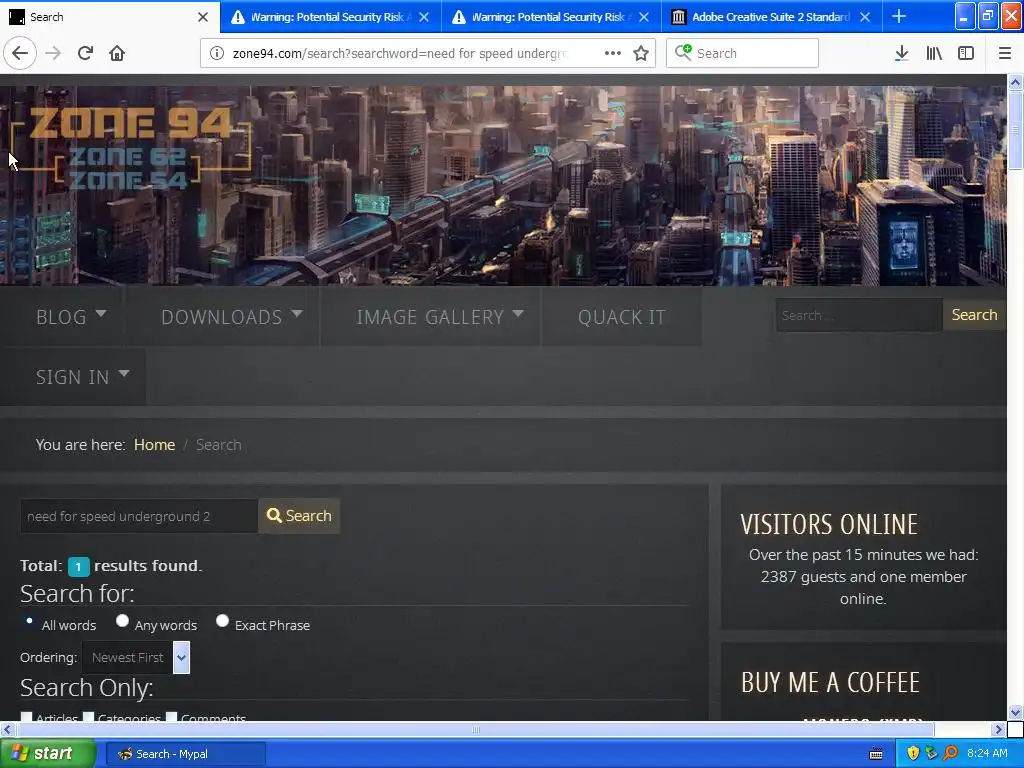Click the VISITORS ONLINE heading
The image size is (1024, 768).
pos(829,524)
